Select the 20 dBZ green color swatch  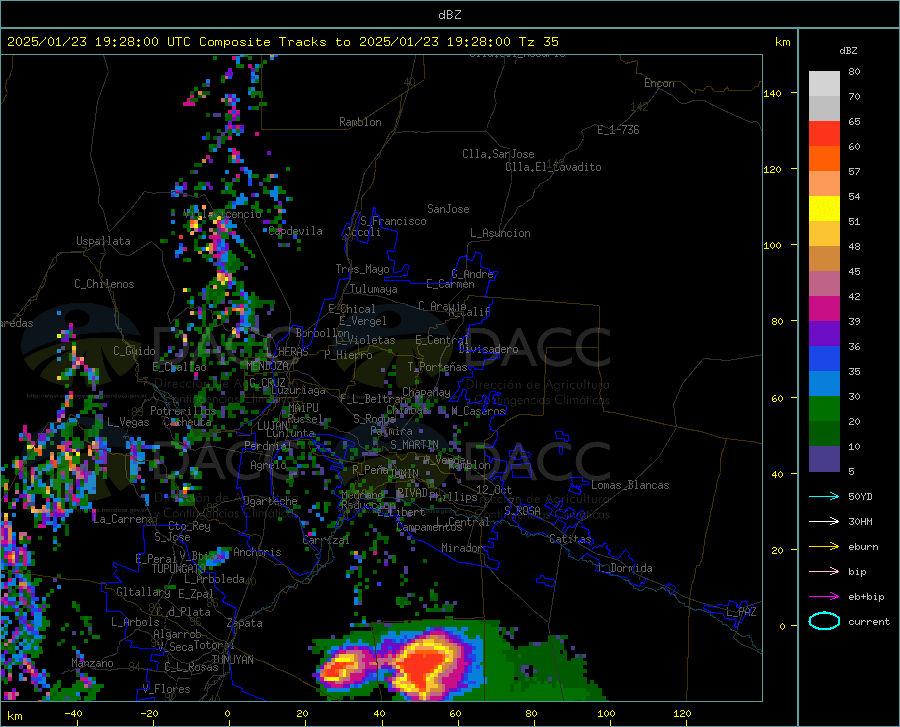point(824,409)
